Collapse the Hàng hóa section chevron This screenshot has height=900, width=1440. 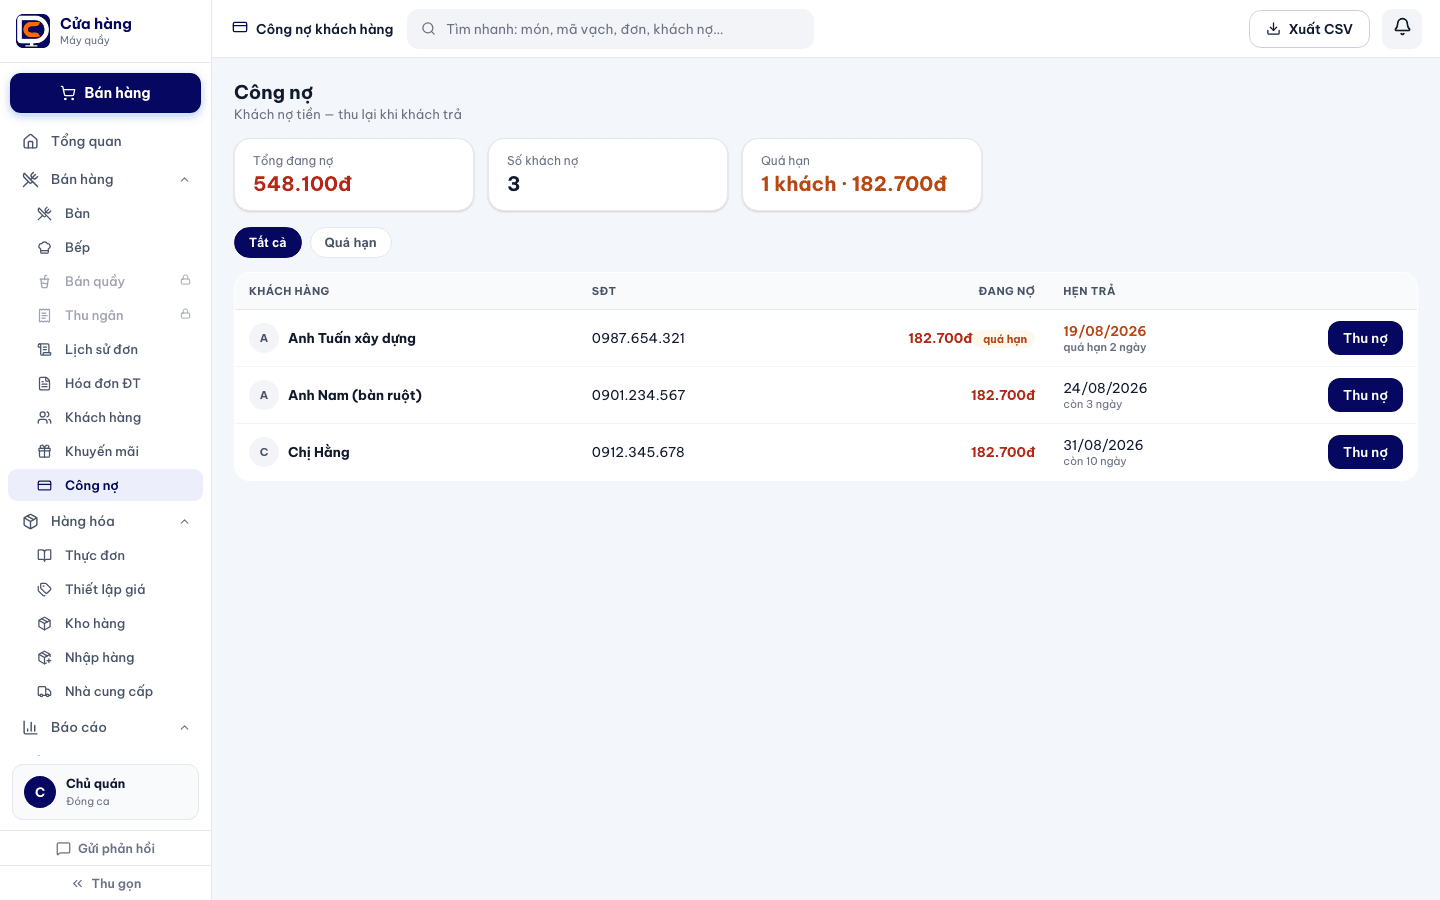pos(184,521)
